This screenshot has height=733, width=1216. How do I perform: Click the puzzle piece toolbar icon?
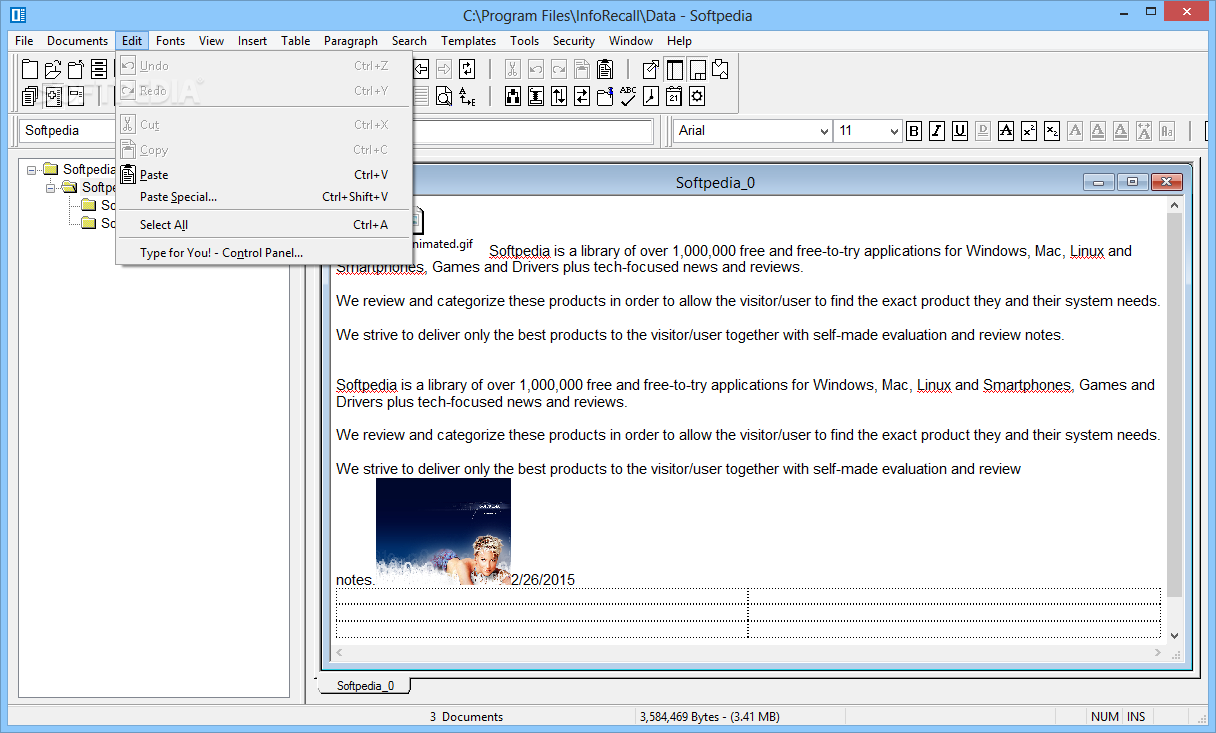coord(720,69)
